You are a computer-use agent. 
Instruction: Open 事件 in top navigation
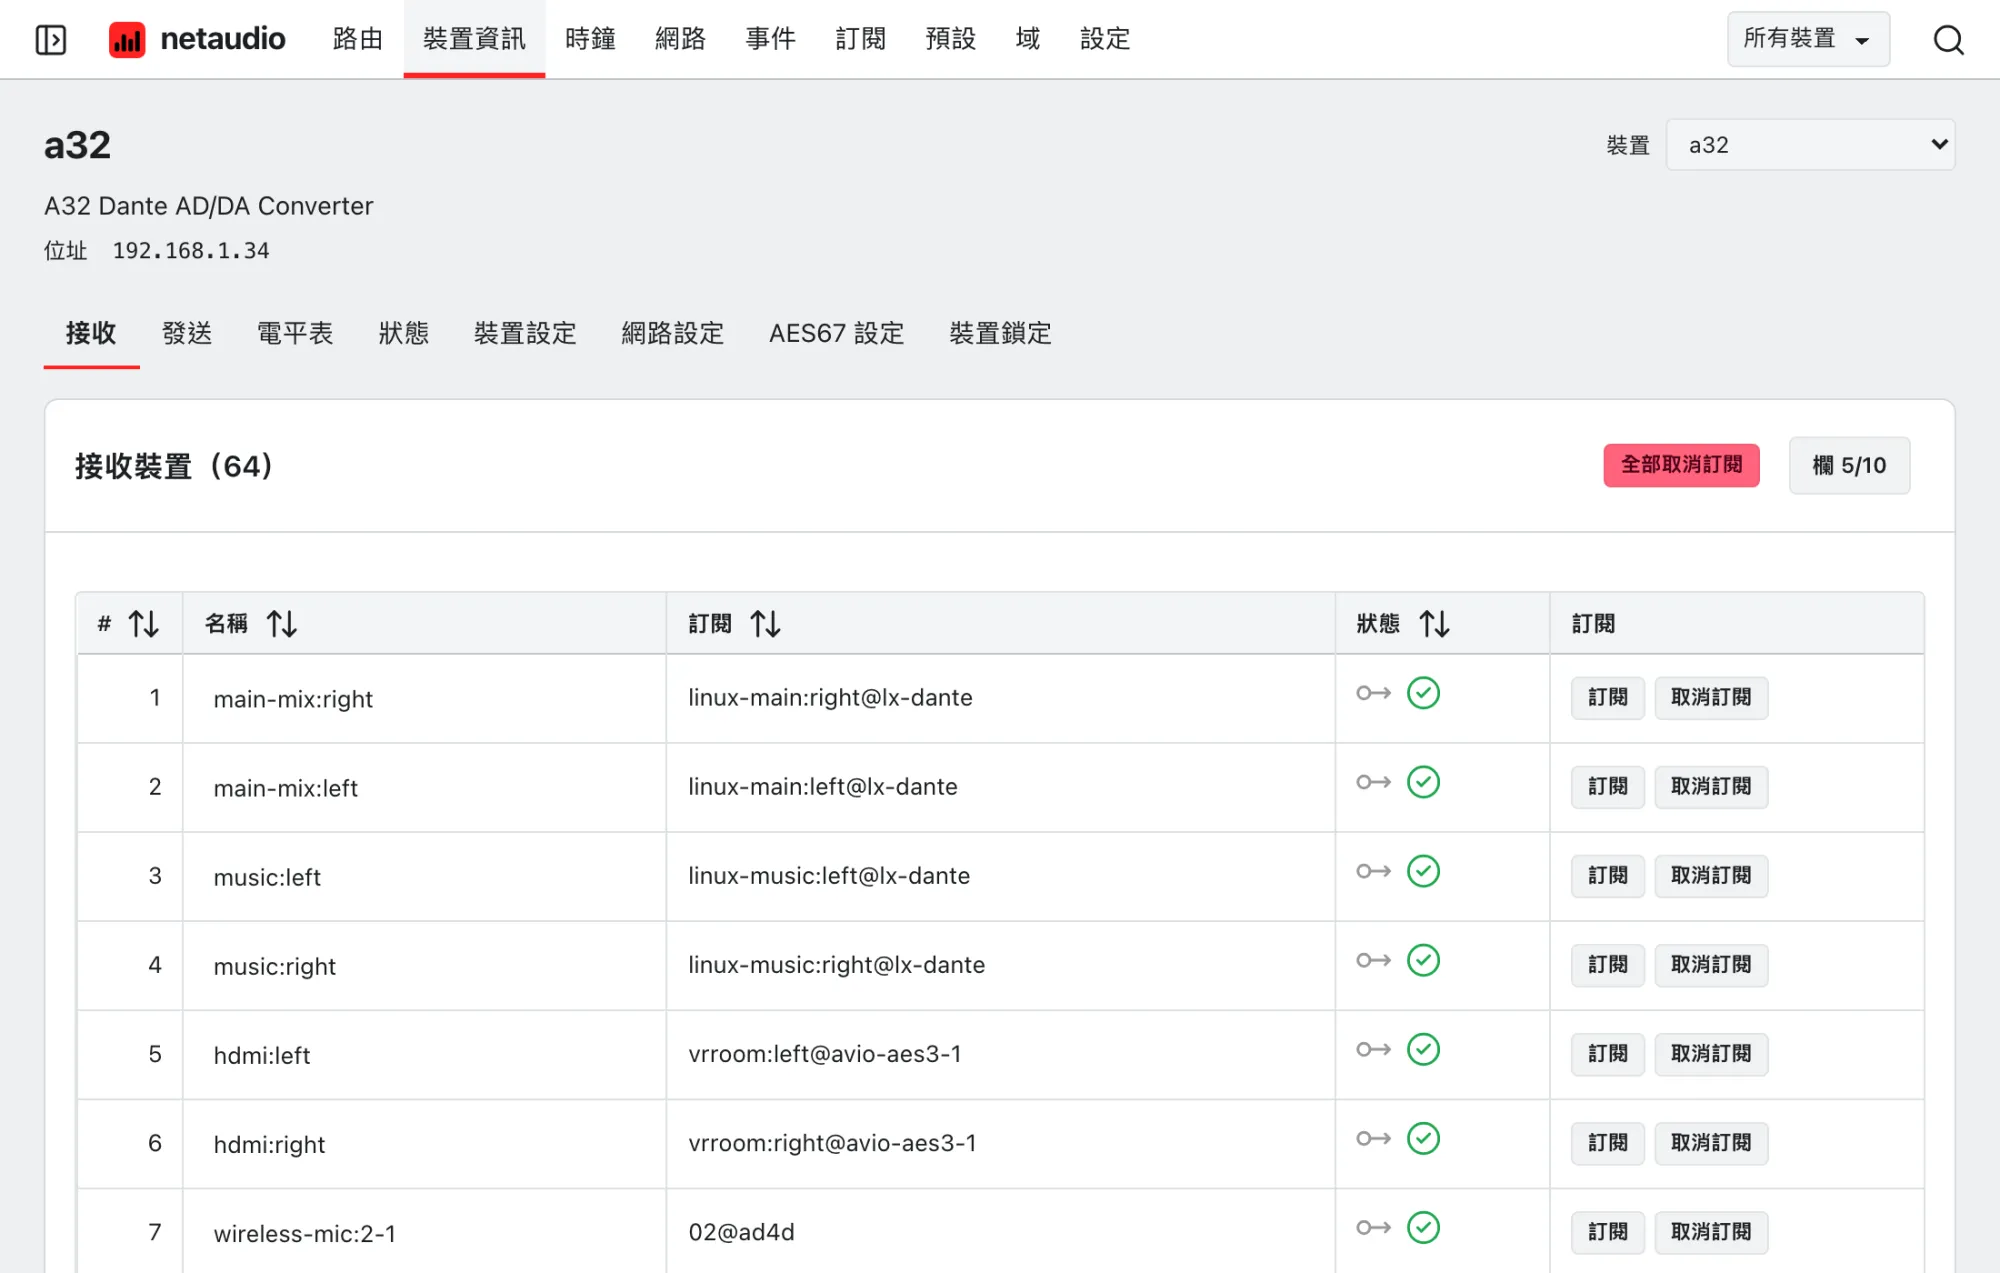tap(770, 39)
